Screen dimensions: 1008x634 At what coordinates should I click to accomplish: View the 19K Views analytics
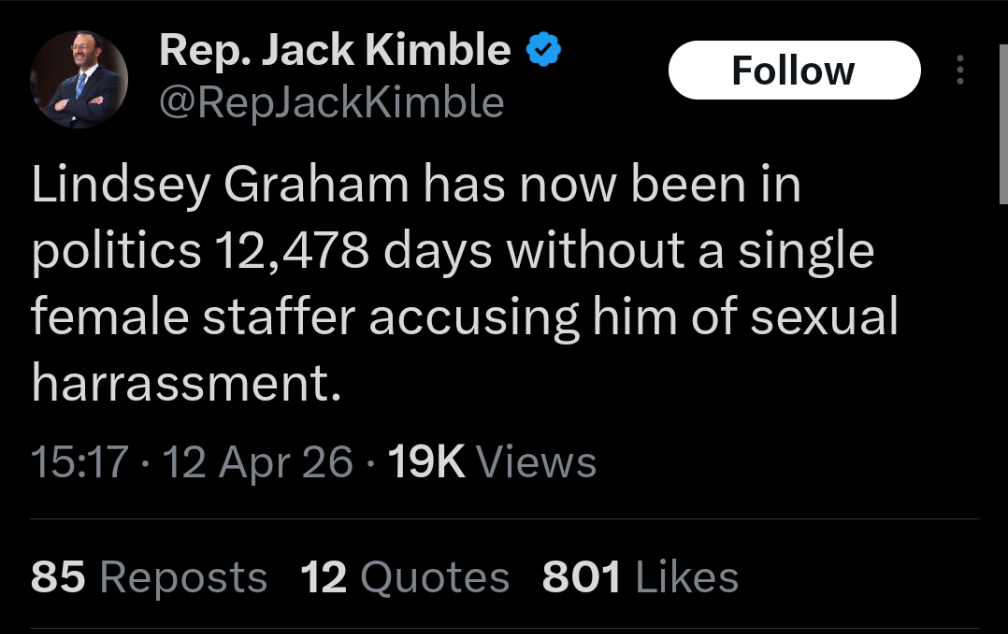[491, 462]
